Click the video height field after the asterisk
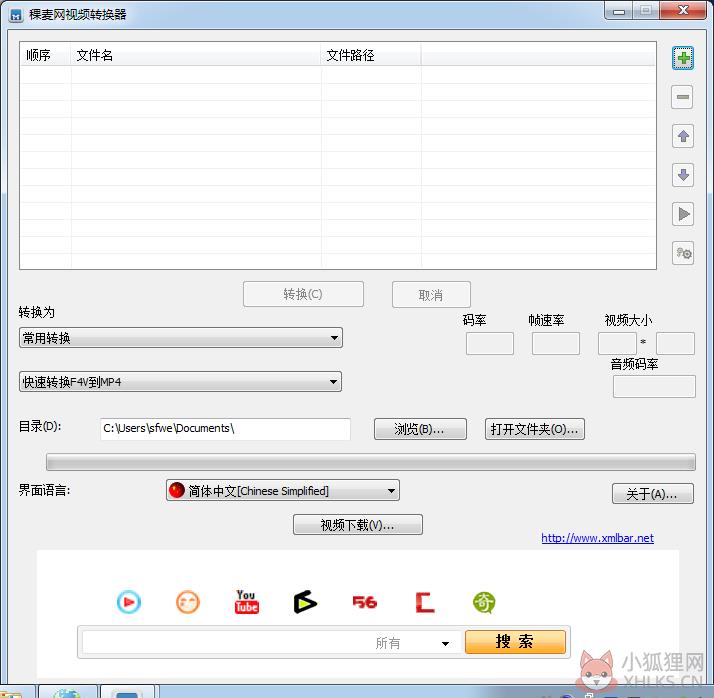 coord(675,344)
